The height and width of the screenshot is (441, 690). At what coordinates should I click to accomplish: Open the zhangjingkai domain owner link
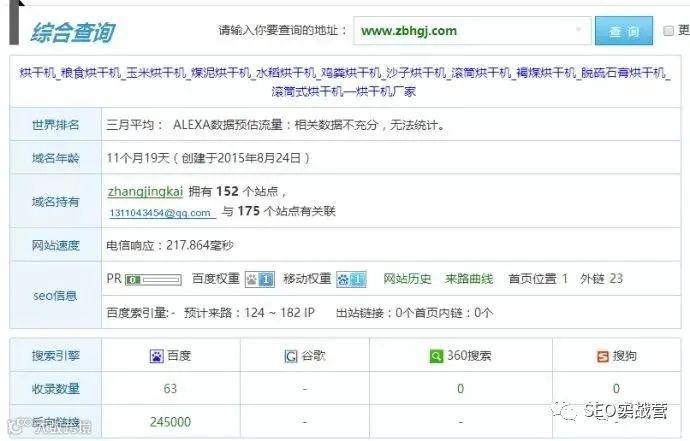(x=145, y=191)
